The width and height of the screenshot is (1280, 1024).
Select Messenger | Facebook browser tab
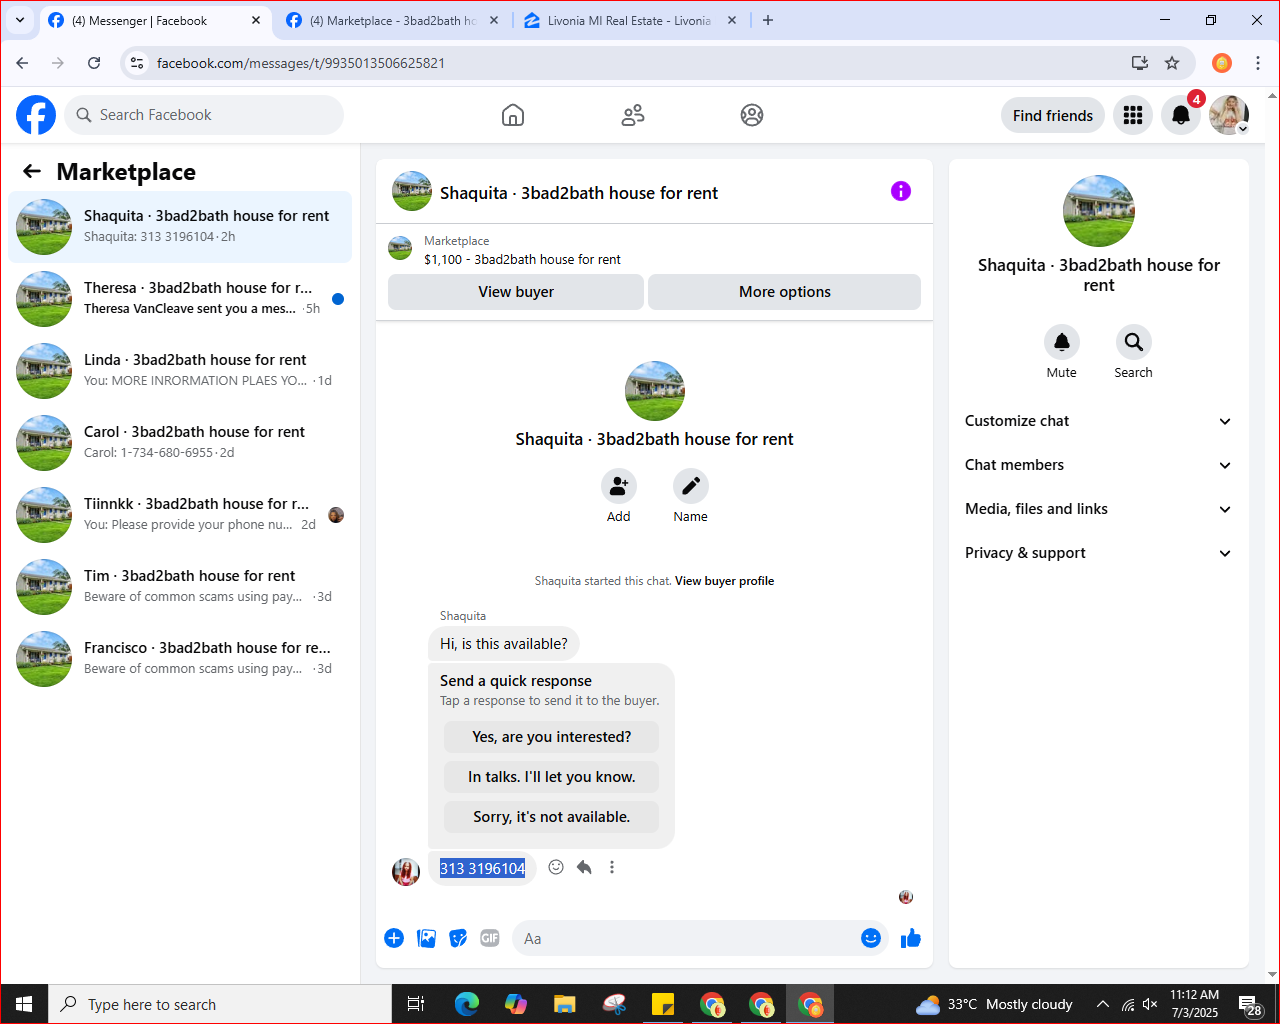(155, 21)
